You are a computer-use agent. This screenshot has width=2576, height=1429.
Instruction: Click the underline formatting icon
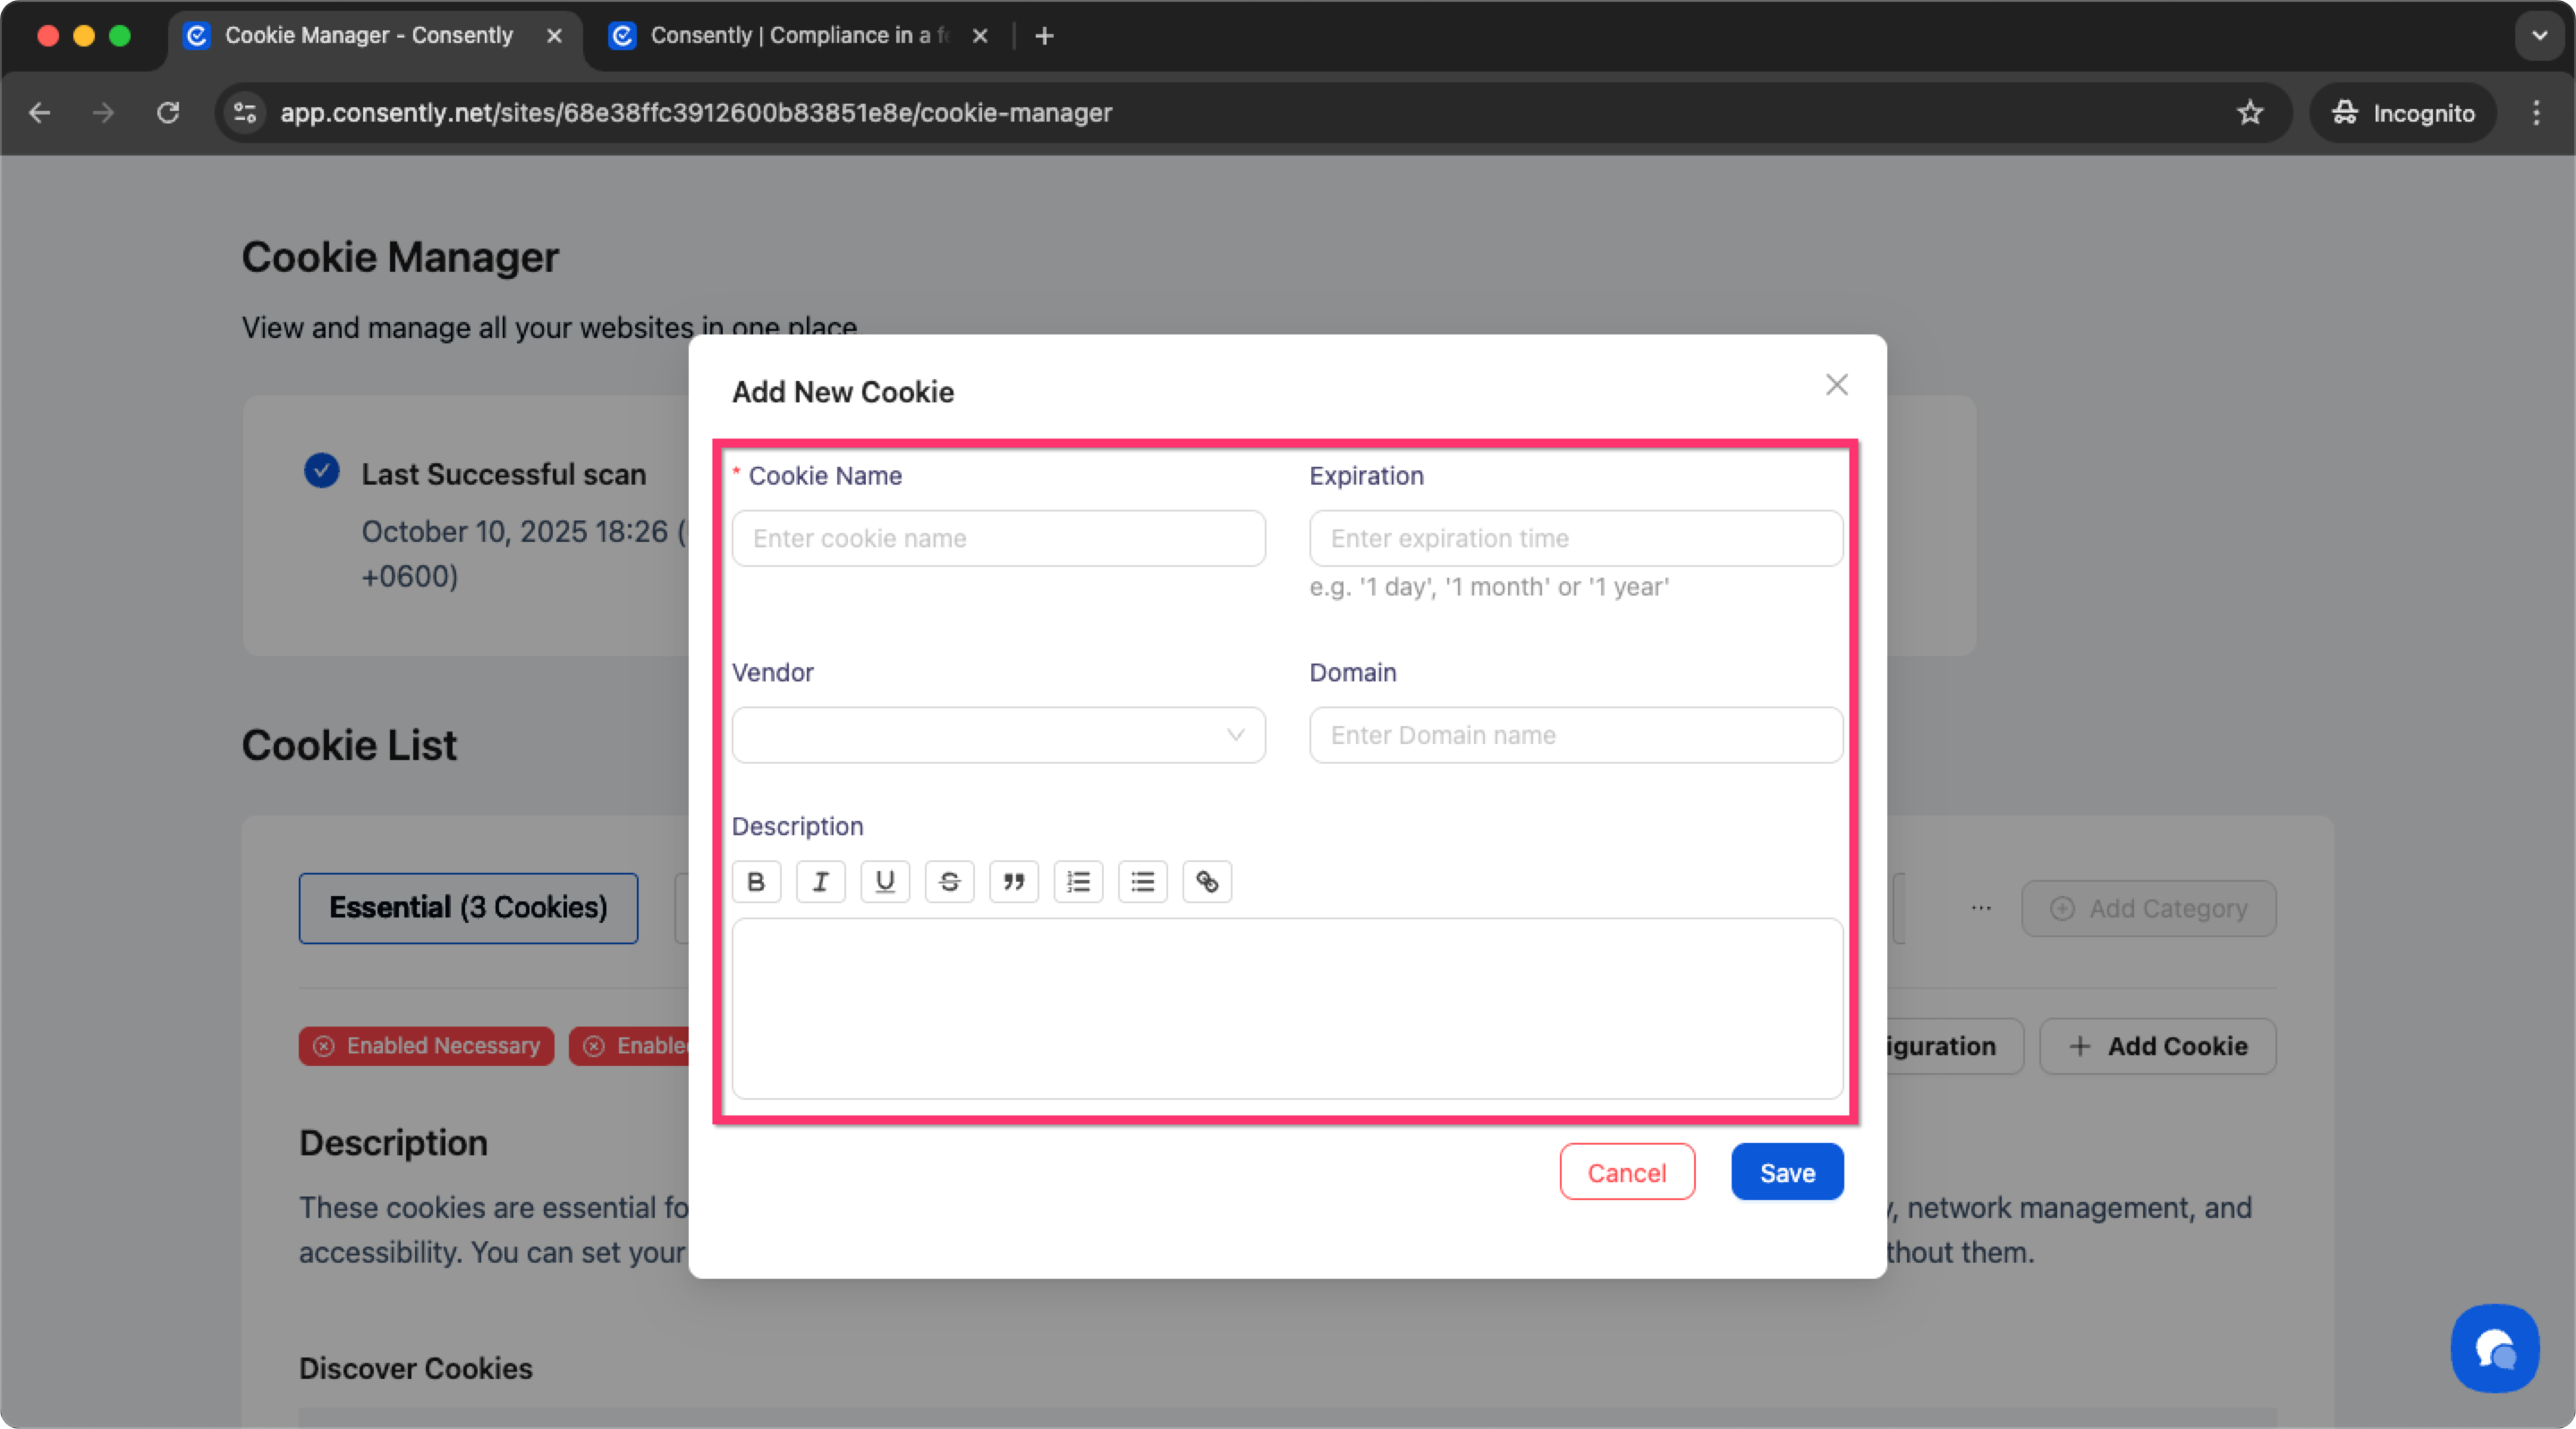pyautogui.click(x=885, y=881)
